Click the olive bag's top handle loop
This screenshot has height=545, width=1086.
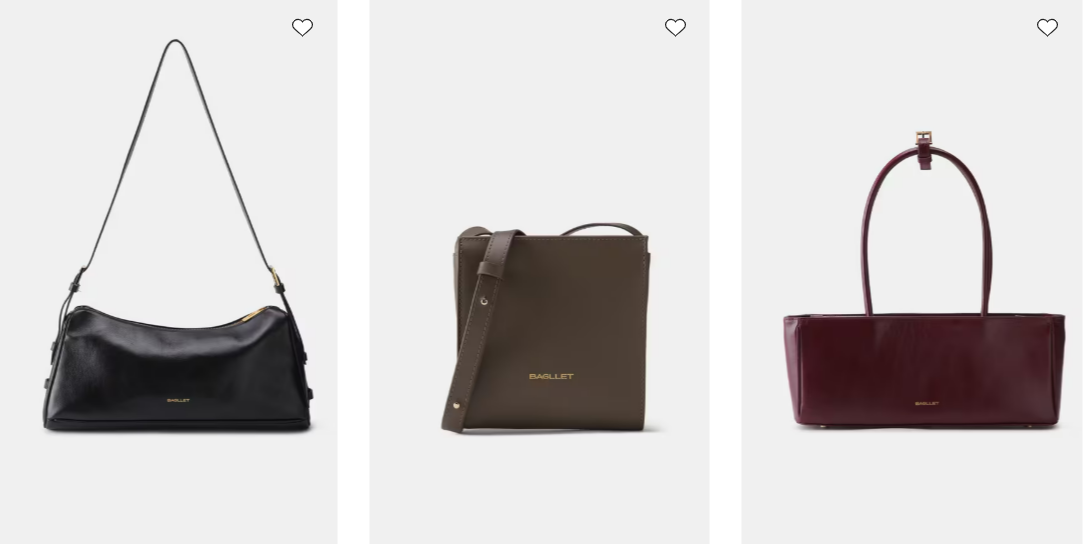tap(601, 229)
